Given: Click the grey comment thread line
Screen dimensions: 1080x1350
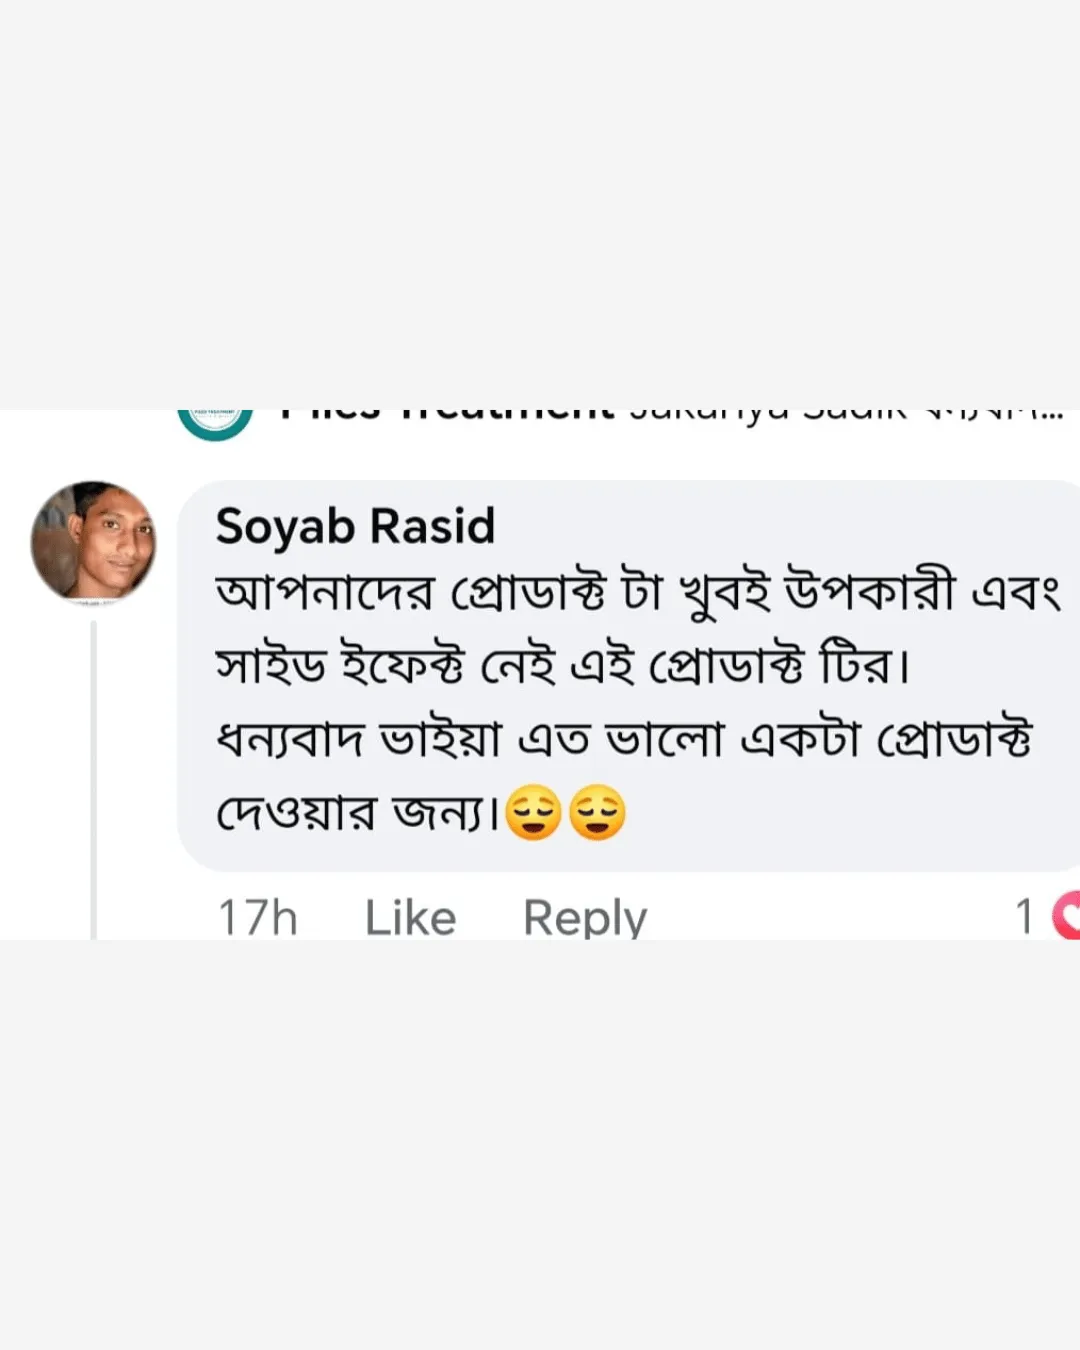Looking at the screenshot, I should [94, 780].
